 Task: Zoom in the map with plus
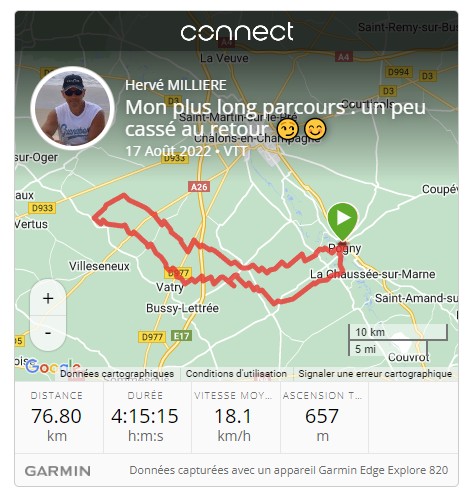pos(48,298)
